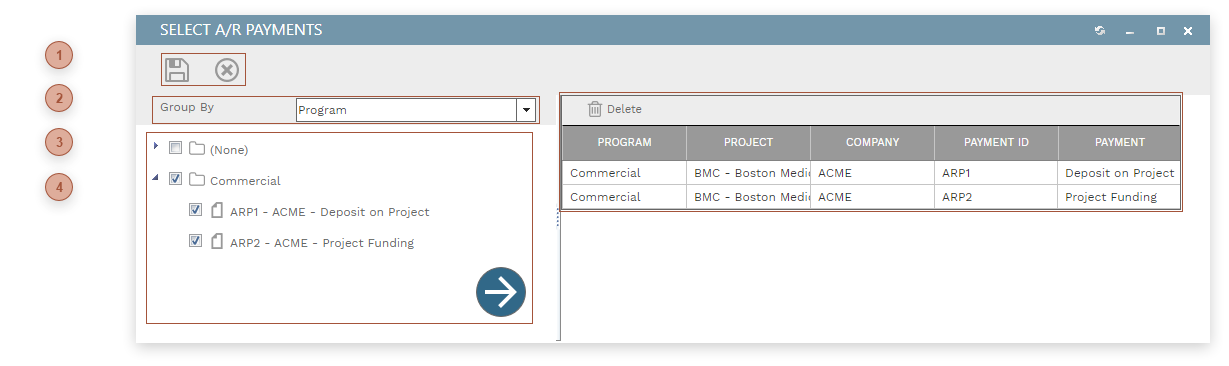Image resolution: width=1229 pixels, height=366 pixels.
Task: Select ARP1 - ACME - Deposit on Project
Action: (x=330, y=212)
